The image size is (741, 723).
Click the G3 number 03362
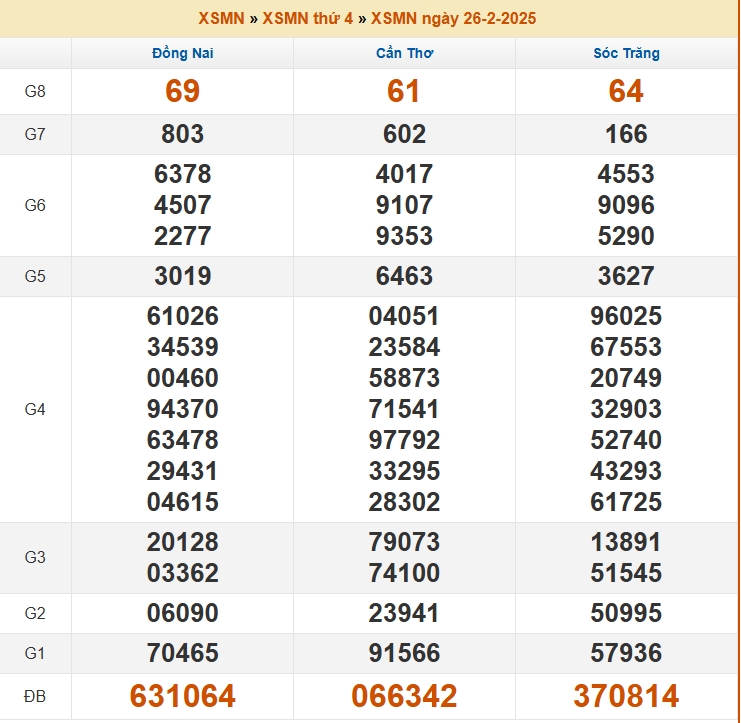click(182, 573)
